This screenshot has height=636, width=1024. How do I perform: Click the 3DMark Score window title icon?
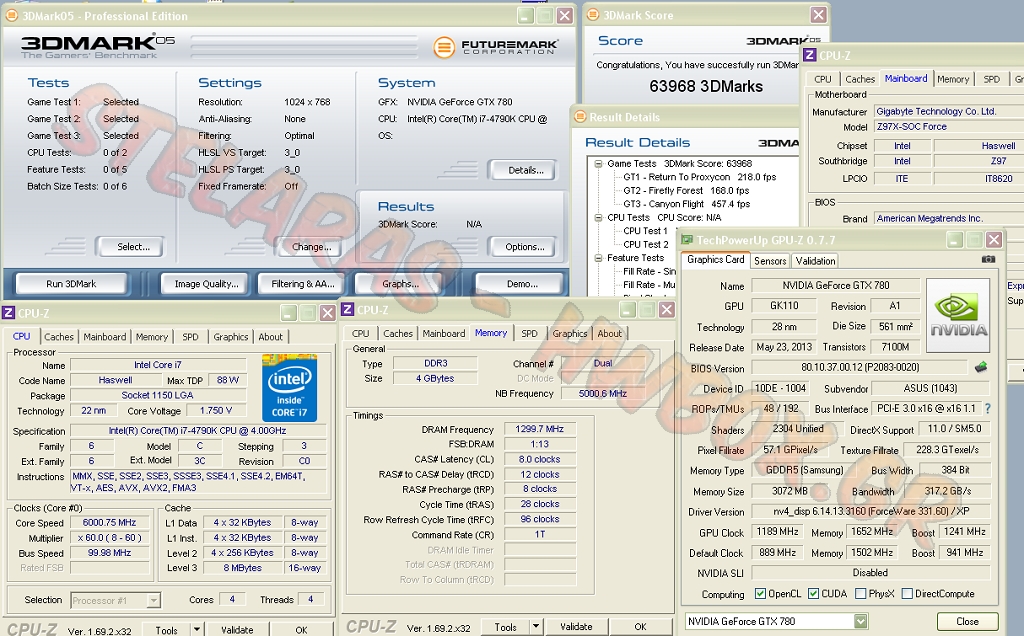[592, 15]
